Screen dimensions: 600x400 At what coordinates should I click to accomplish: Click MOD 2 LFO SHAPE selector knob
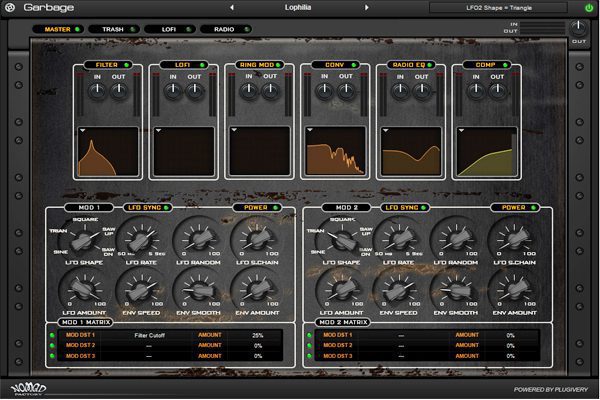[341, 240]
